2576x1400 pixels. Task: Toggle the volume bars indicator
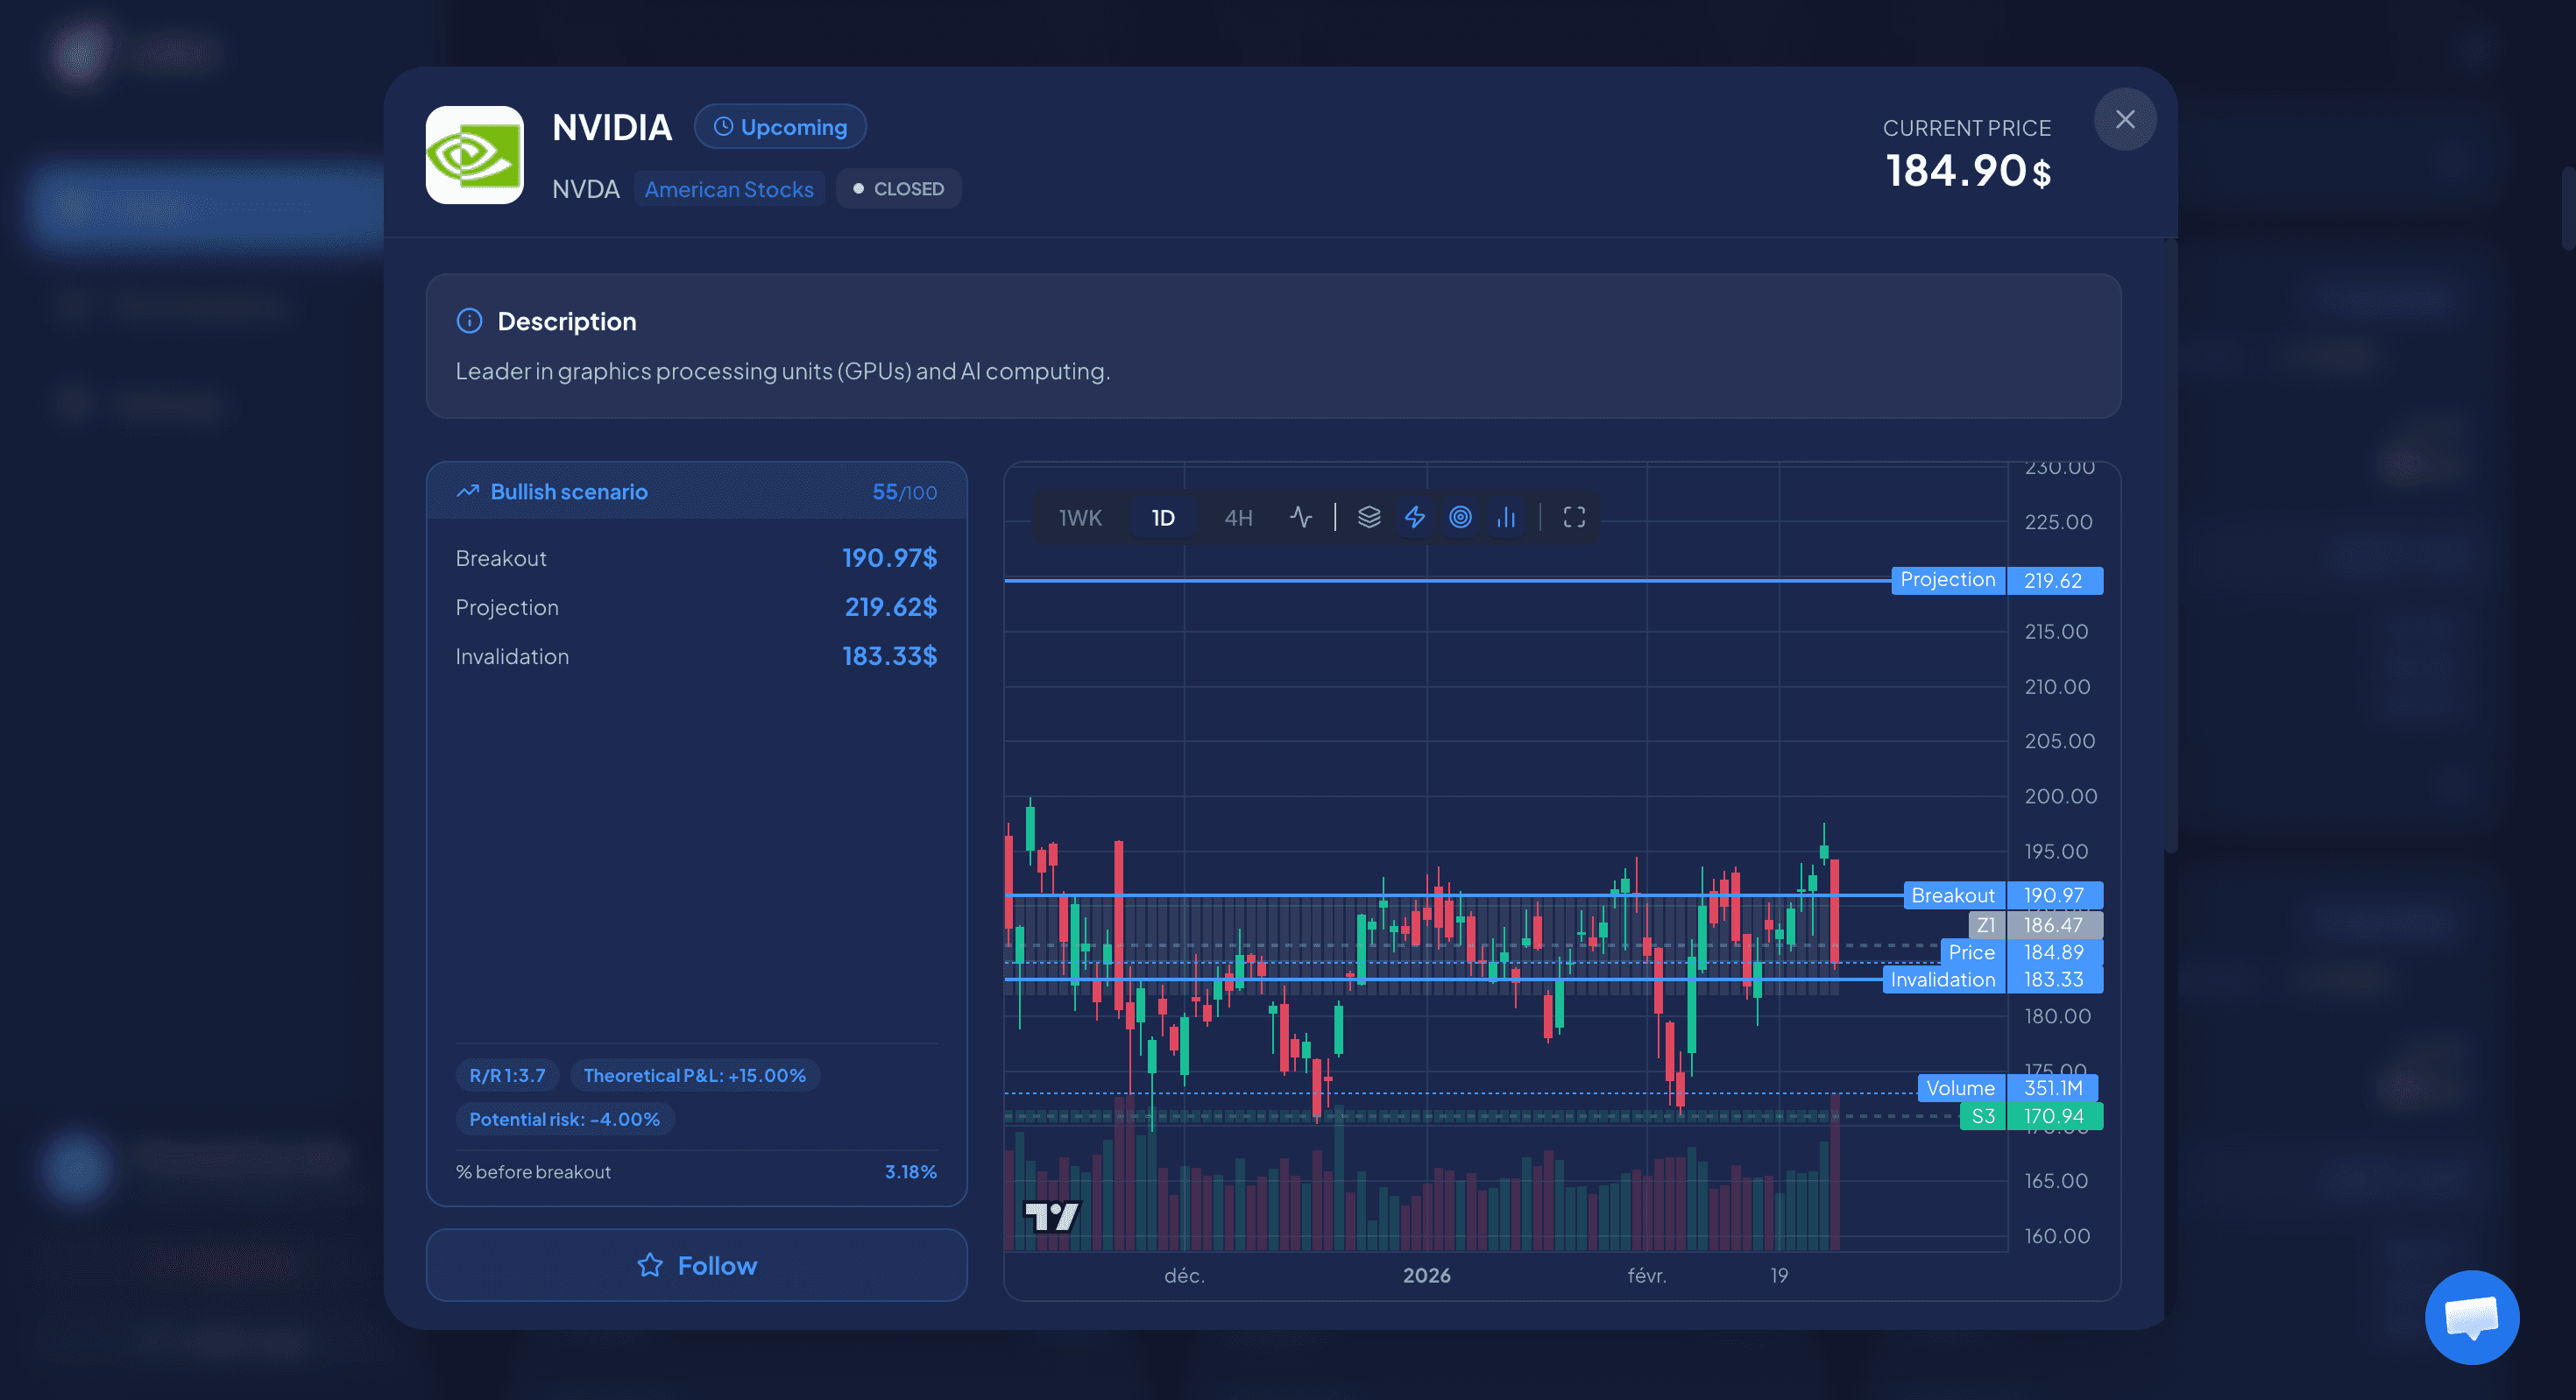(1506, 517)
